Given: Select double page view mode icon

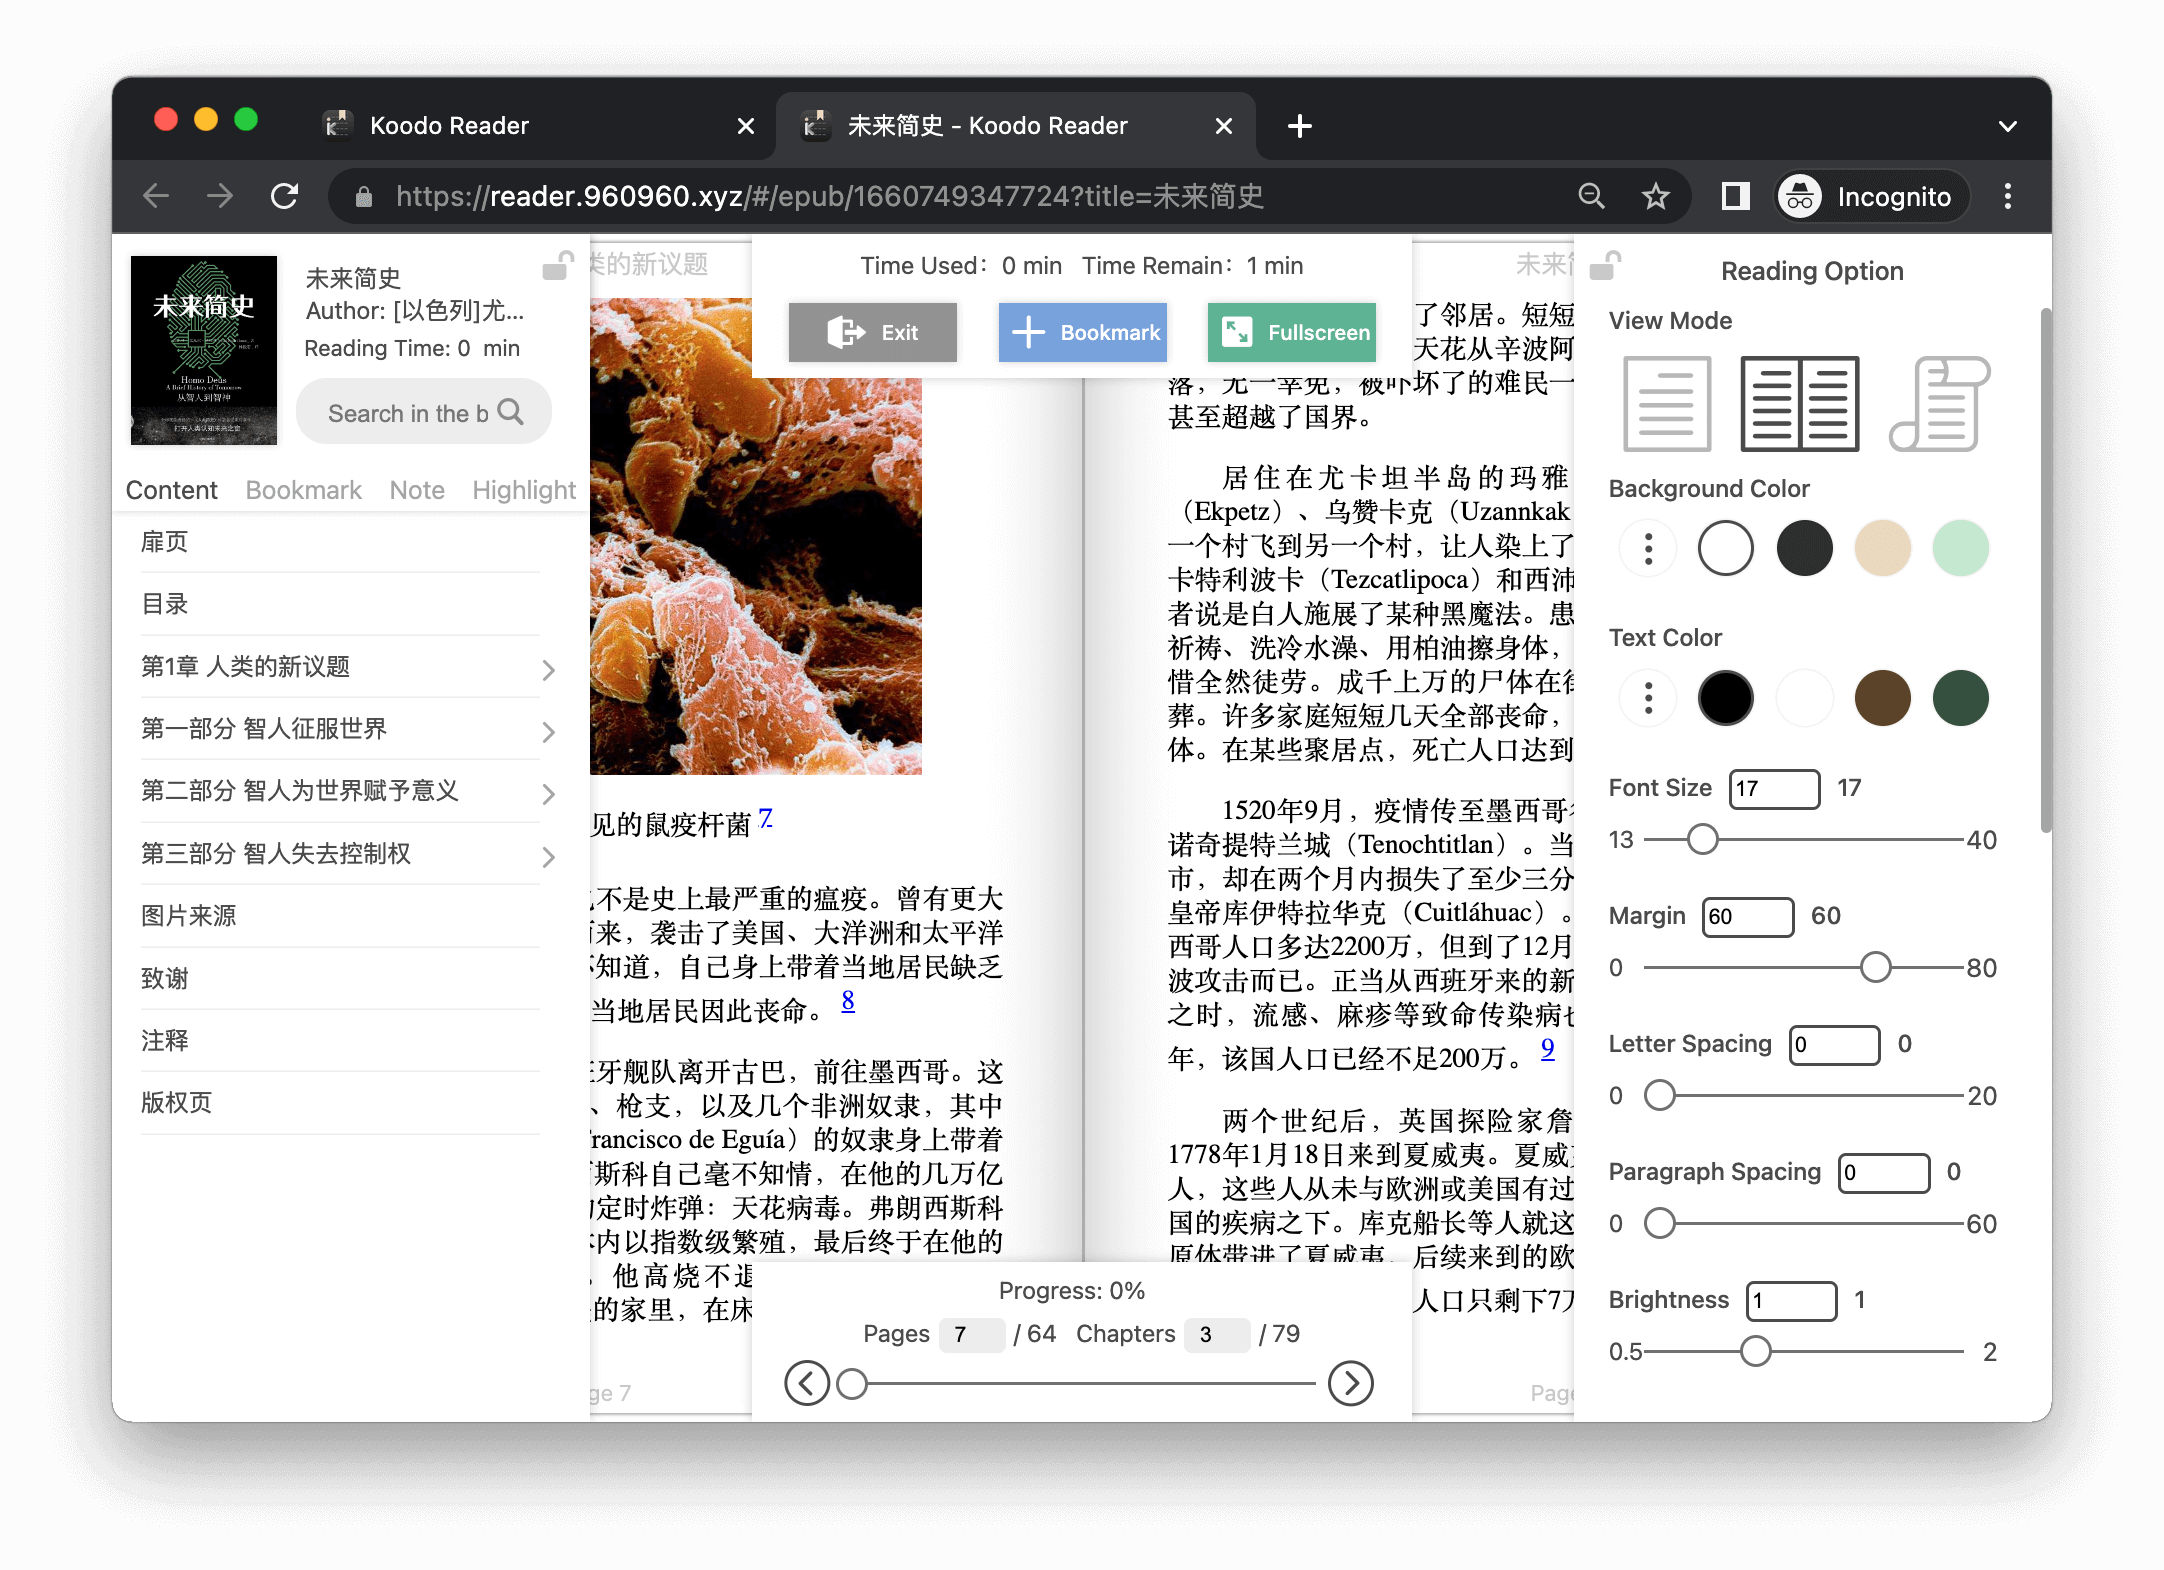Looking at the screenshot, I should 1800,404.
